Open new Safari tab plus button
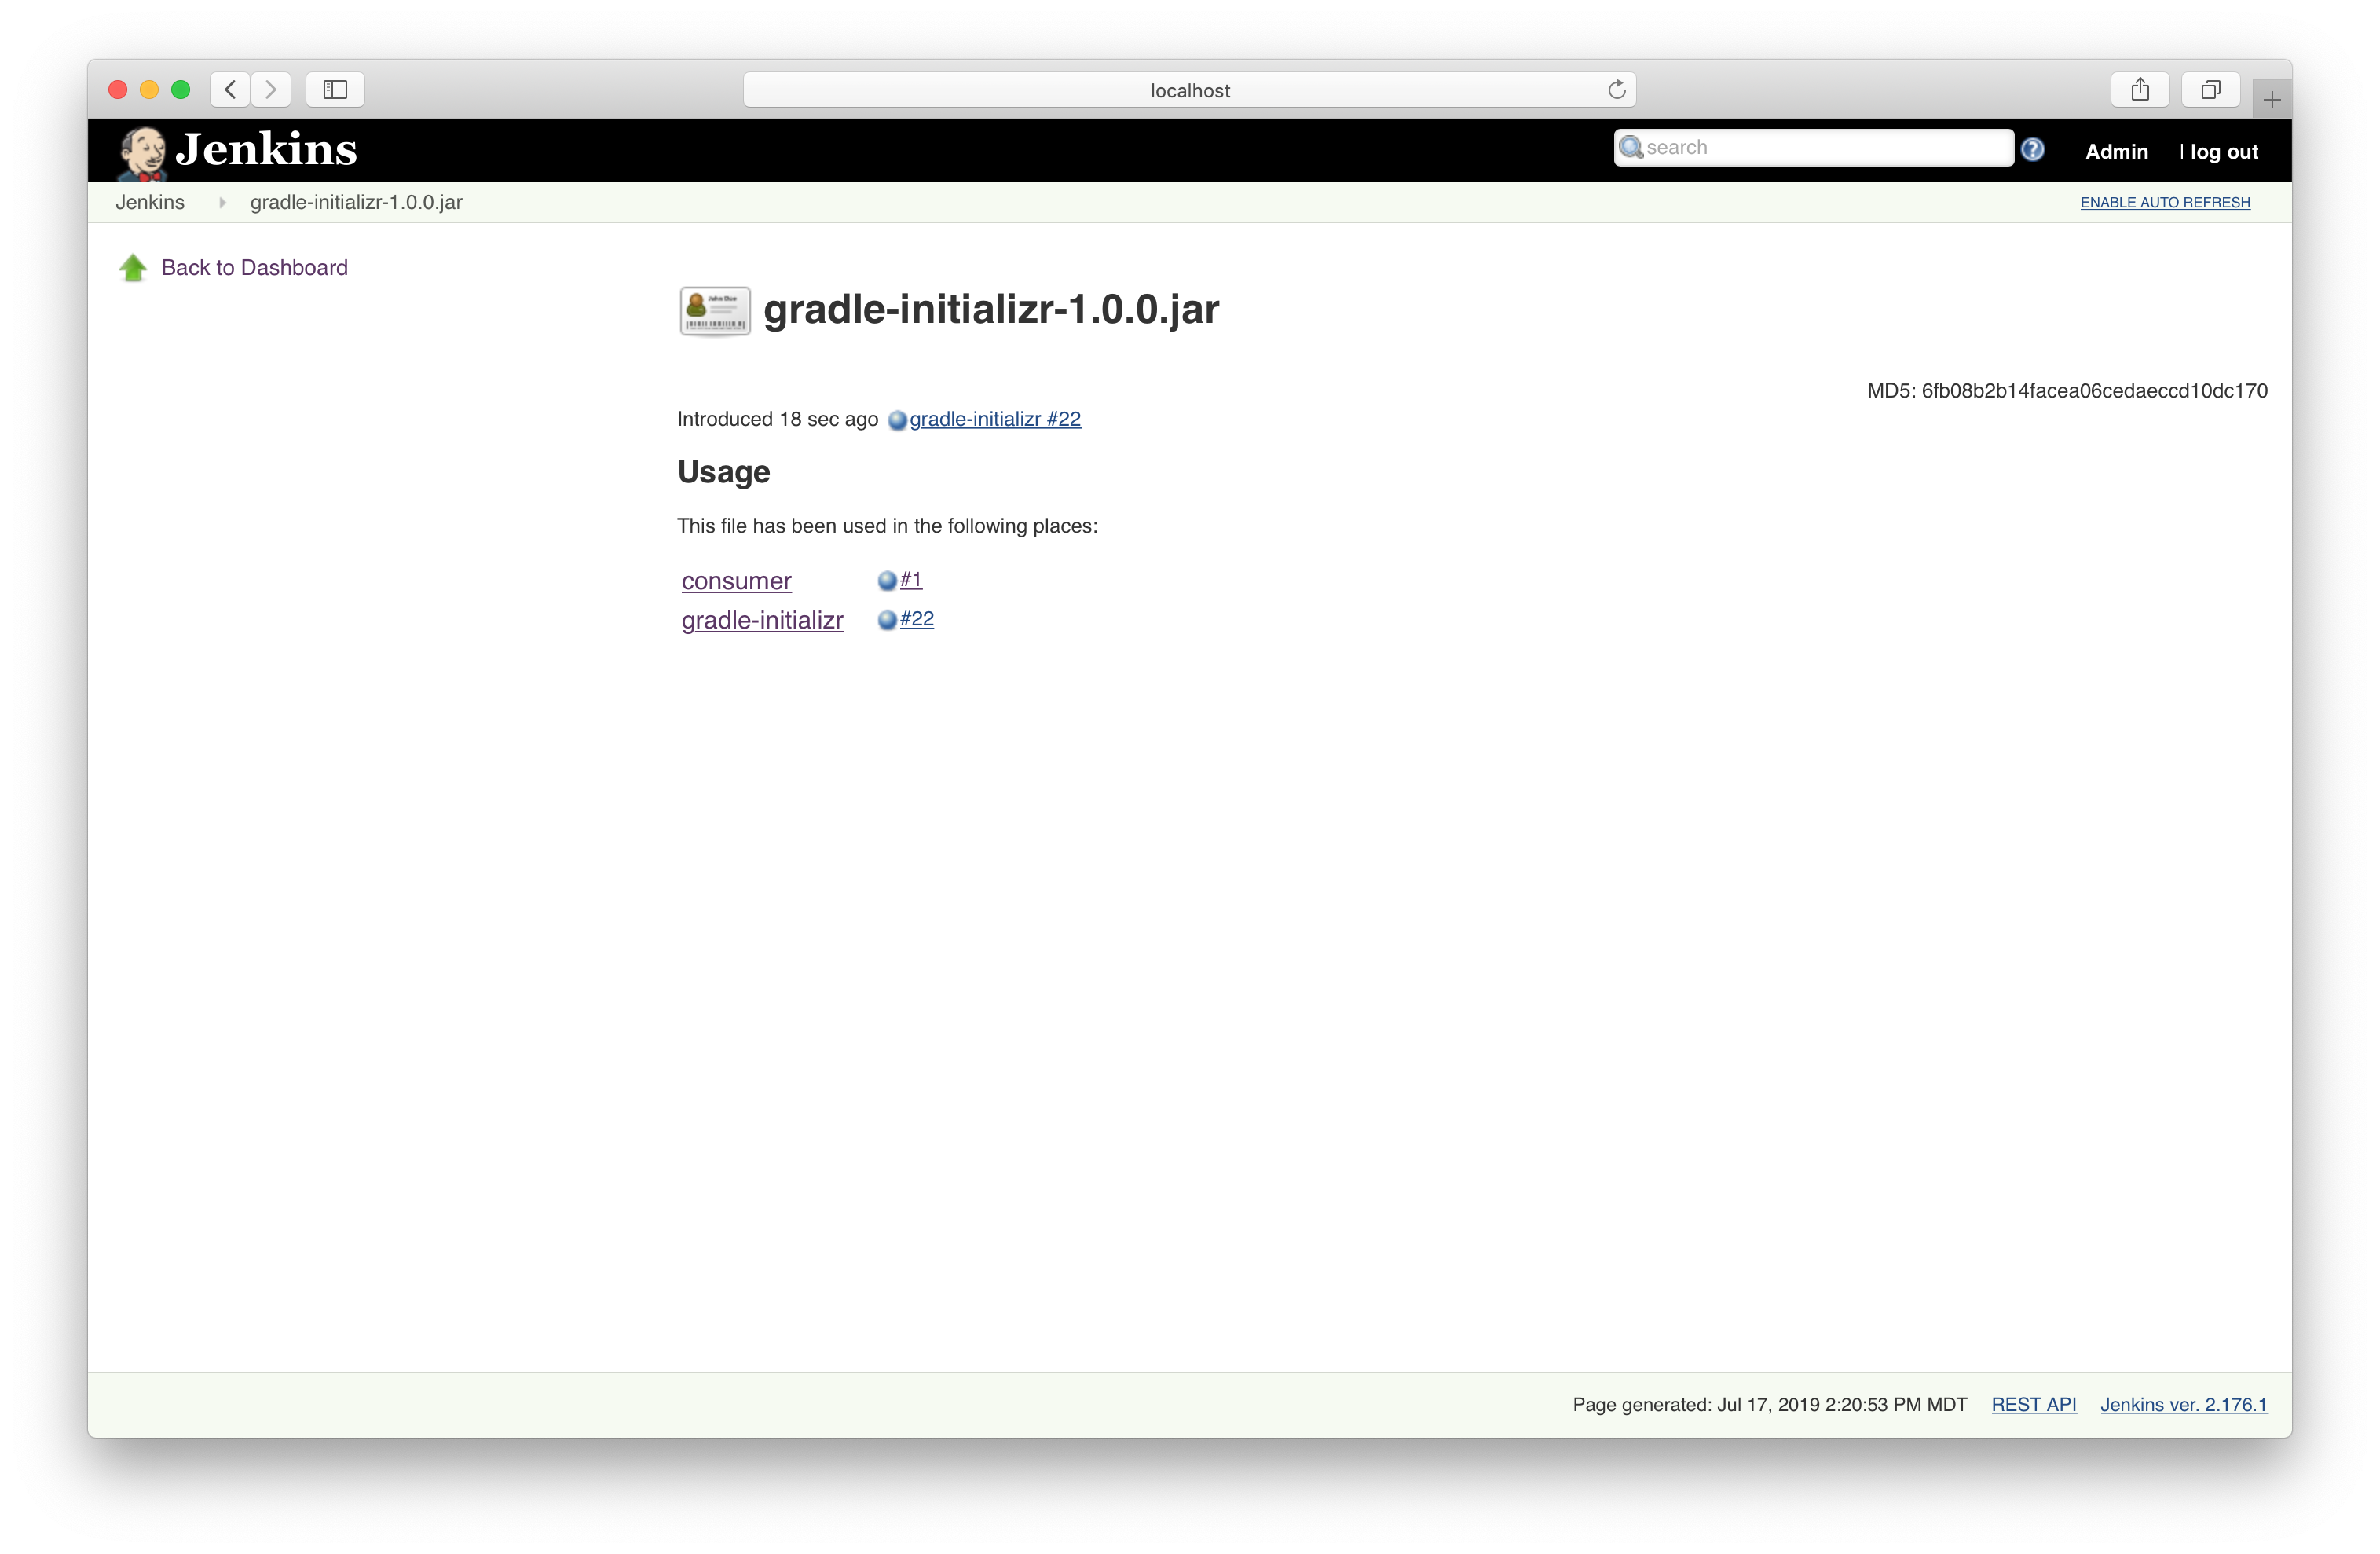 pyautogui.click(x=2272, y=100)
